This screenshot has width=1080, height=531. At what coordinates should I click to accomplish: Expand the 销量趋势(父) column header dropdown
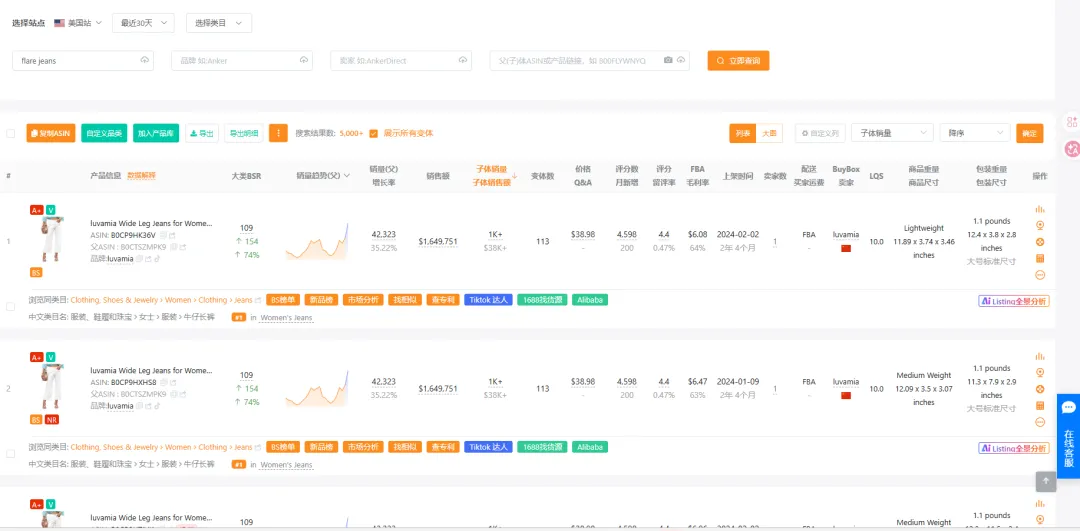pos(346,176)
